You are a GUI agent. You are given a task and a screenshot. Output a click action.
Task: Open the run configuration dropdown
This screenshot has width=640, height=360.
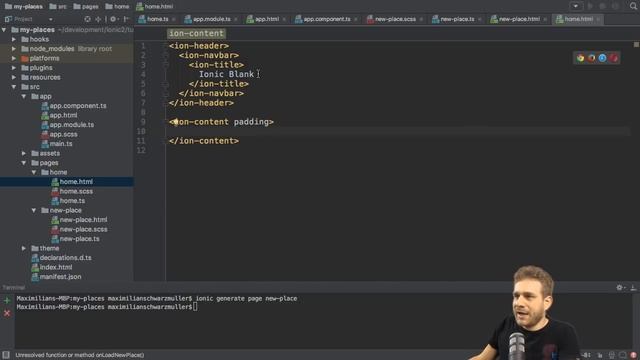point(576,6)
